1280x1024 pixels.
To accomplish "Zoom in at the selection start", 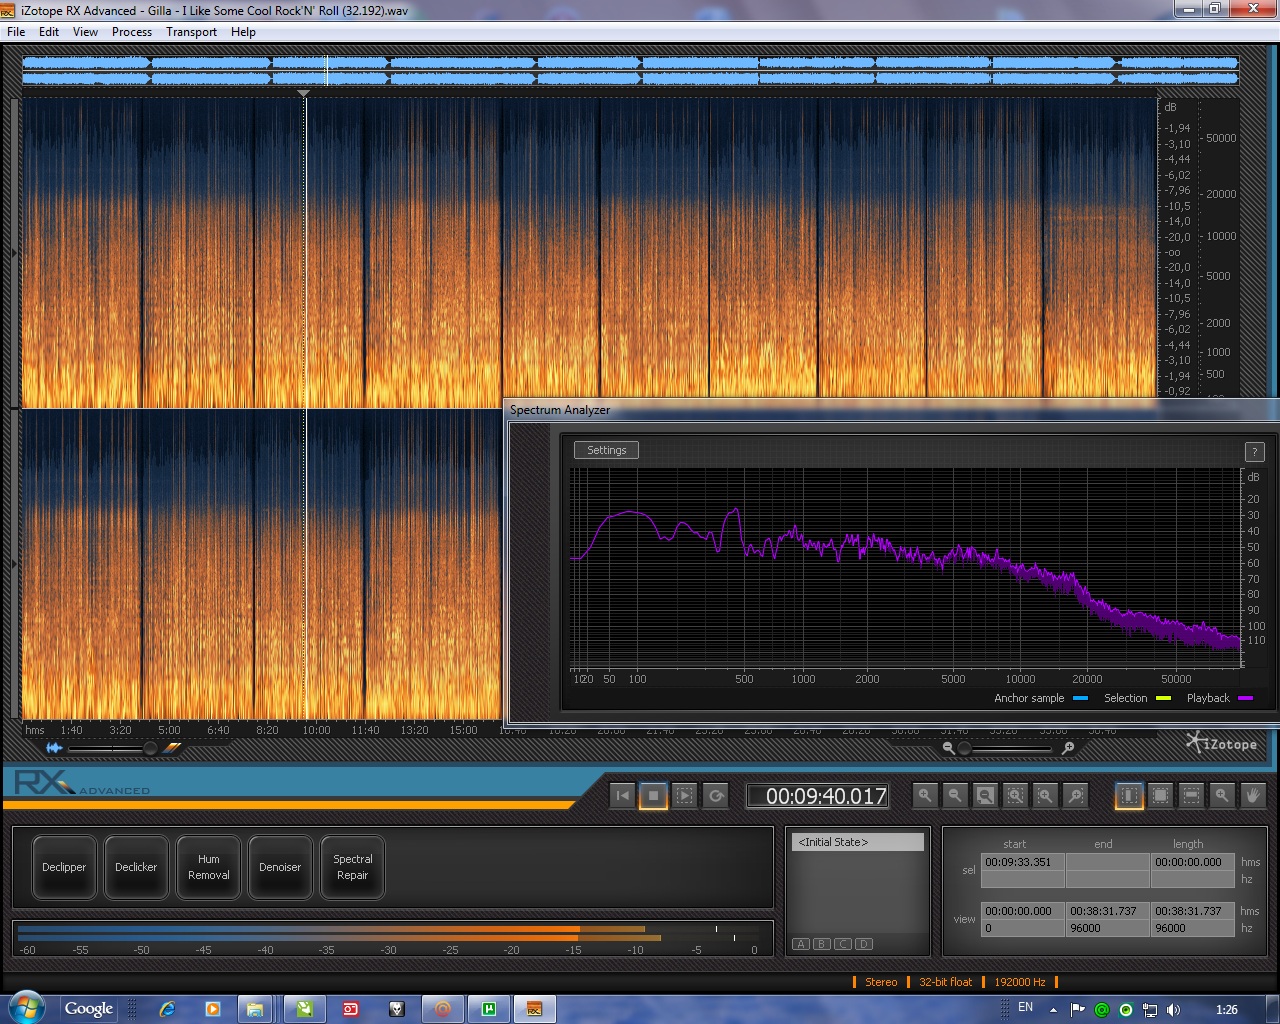I will point(1045,796).
